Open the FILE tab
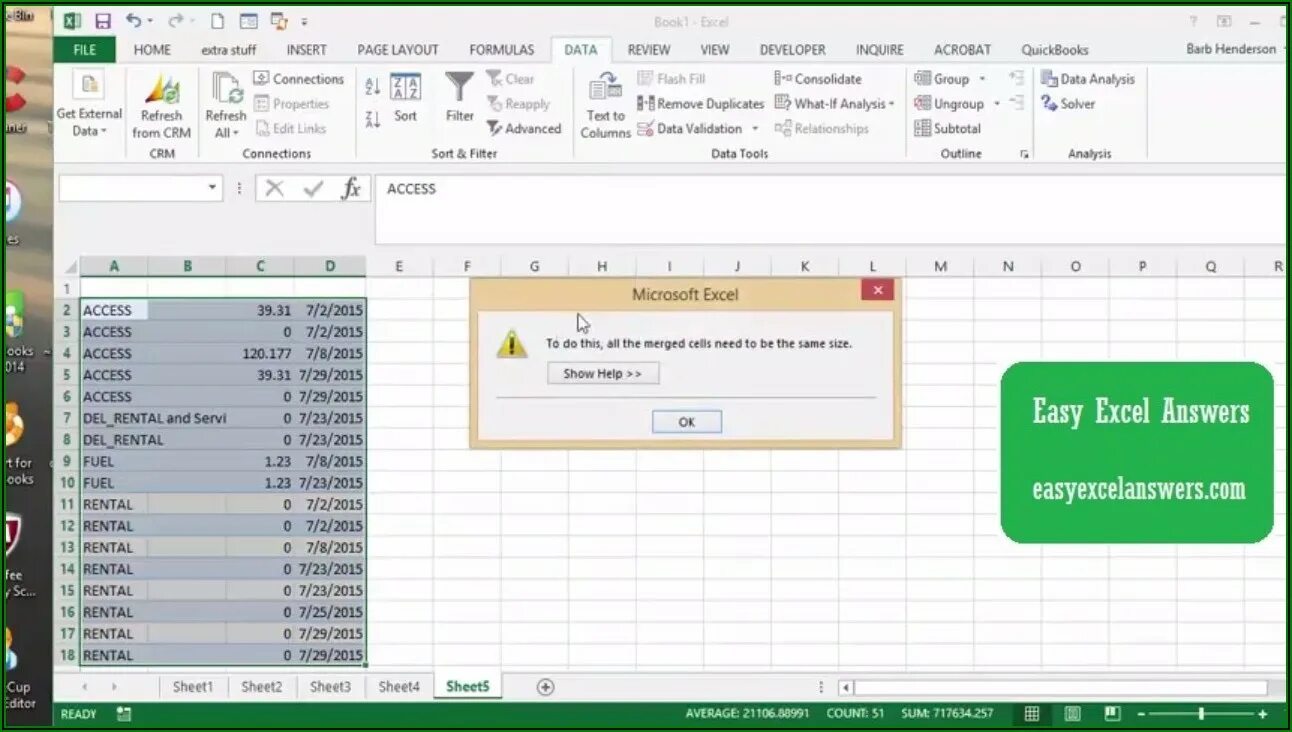 (85, 50)
